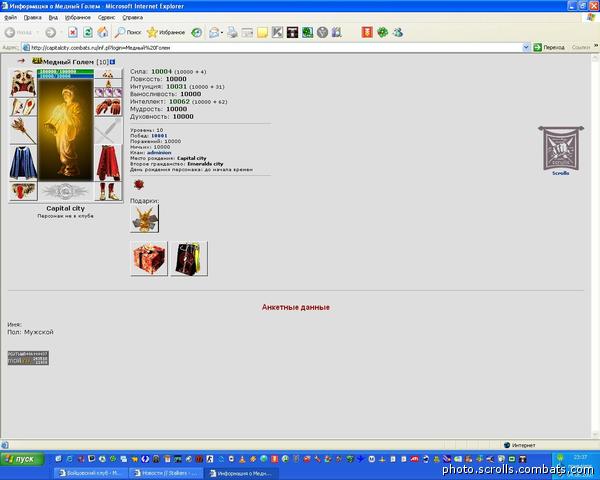Click the clan badge before Медный Голем
The height and width of the screenshot is (480, 600).
tap(37, 61)
